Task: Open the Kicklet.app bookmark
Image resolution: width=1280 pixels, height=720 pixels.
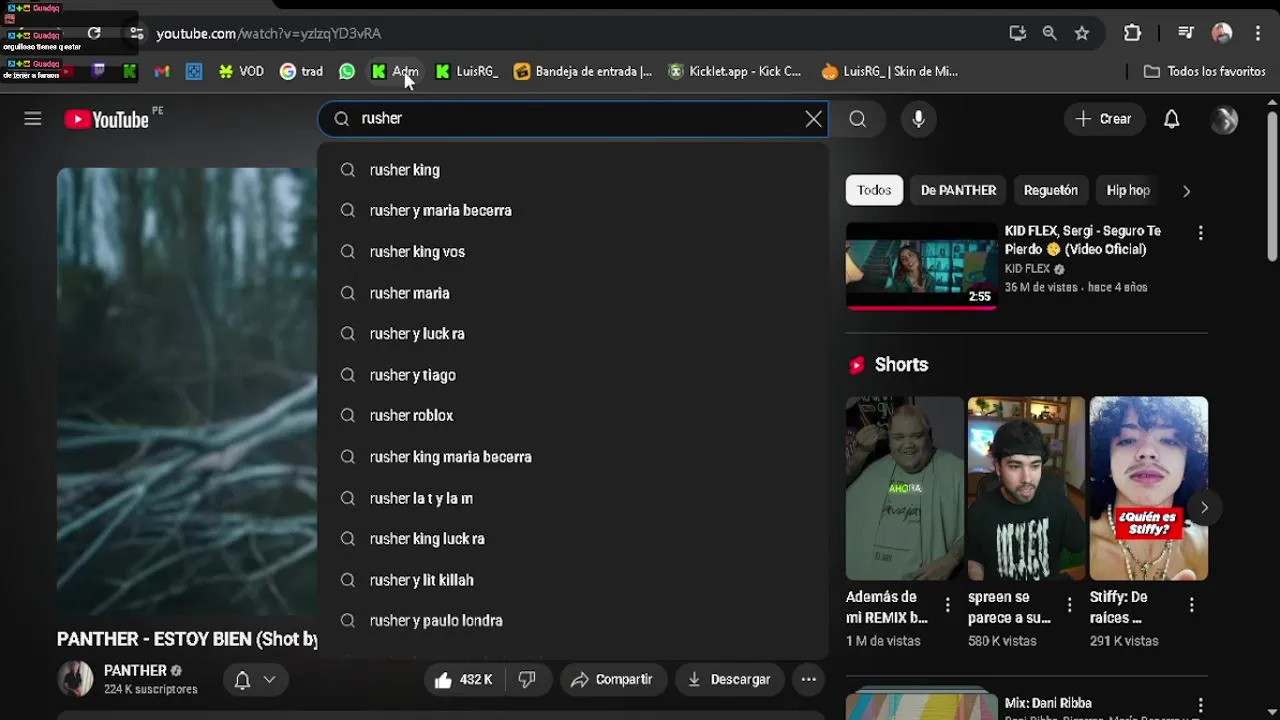Action: pyautogui.click(x=735, y=71)
